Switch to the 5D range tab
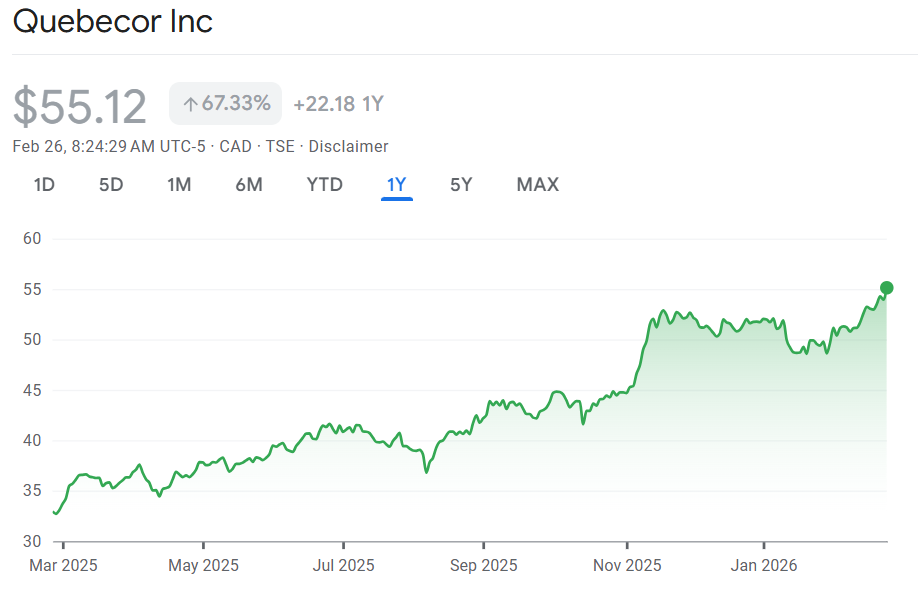The image size is (918, 592). pos(111,184)
